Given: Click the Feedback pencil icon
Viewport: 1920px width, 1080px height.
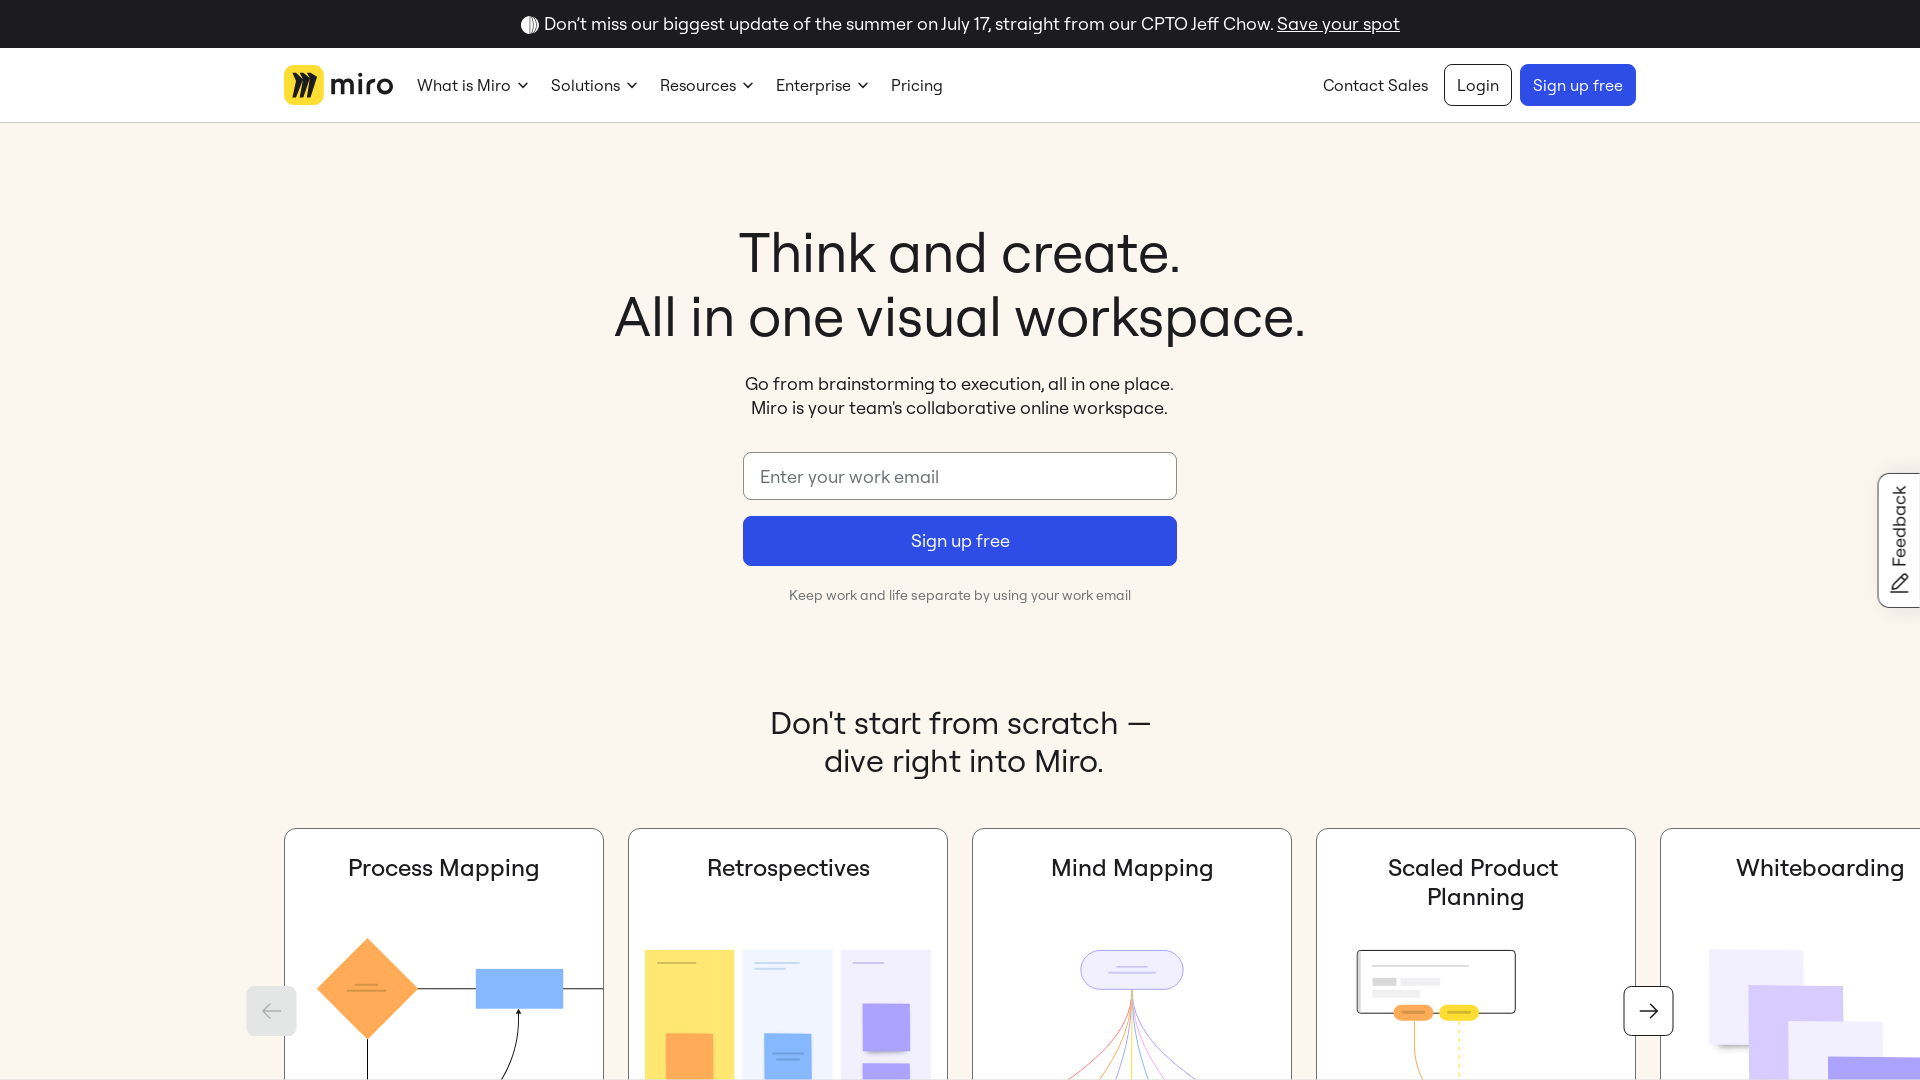Looking at the screenshot, I should coord(1899,582).
